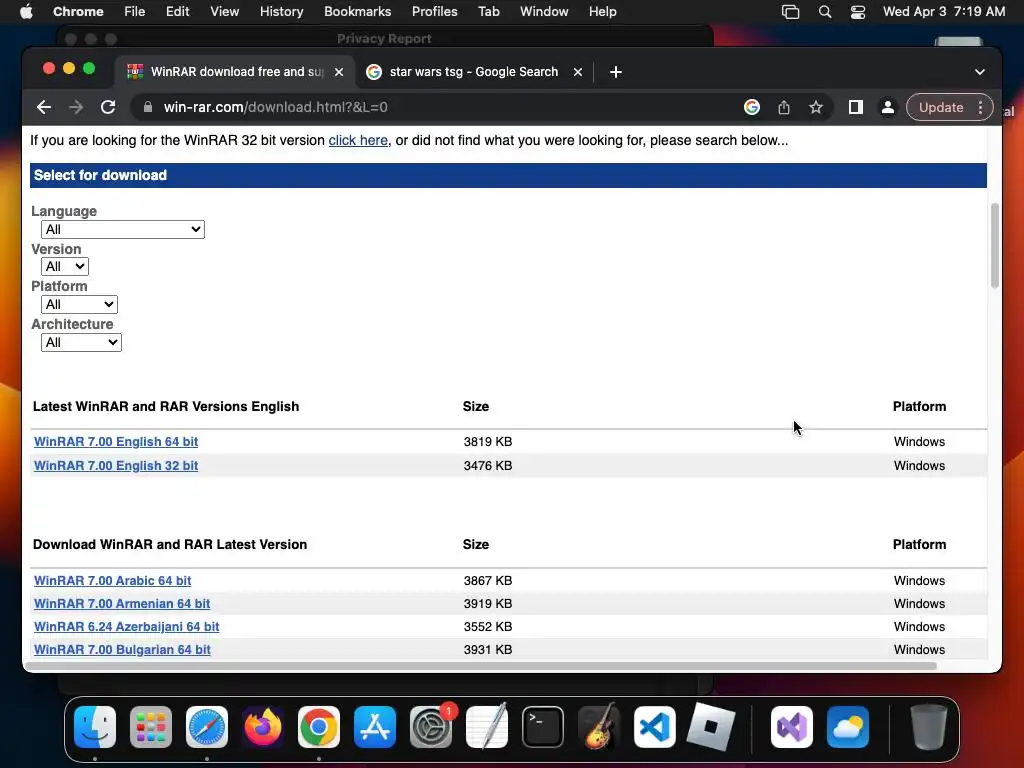The width and height of the screenshot is (1024, 768).
Task: Bookmark this page with star
Action: [816, 107]
